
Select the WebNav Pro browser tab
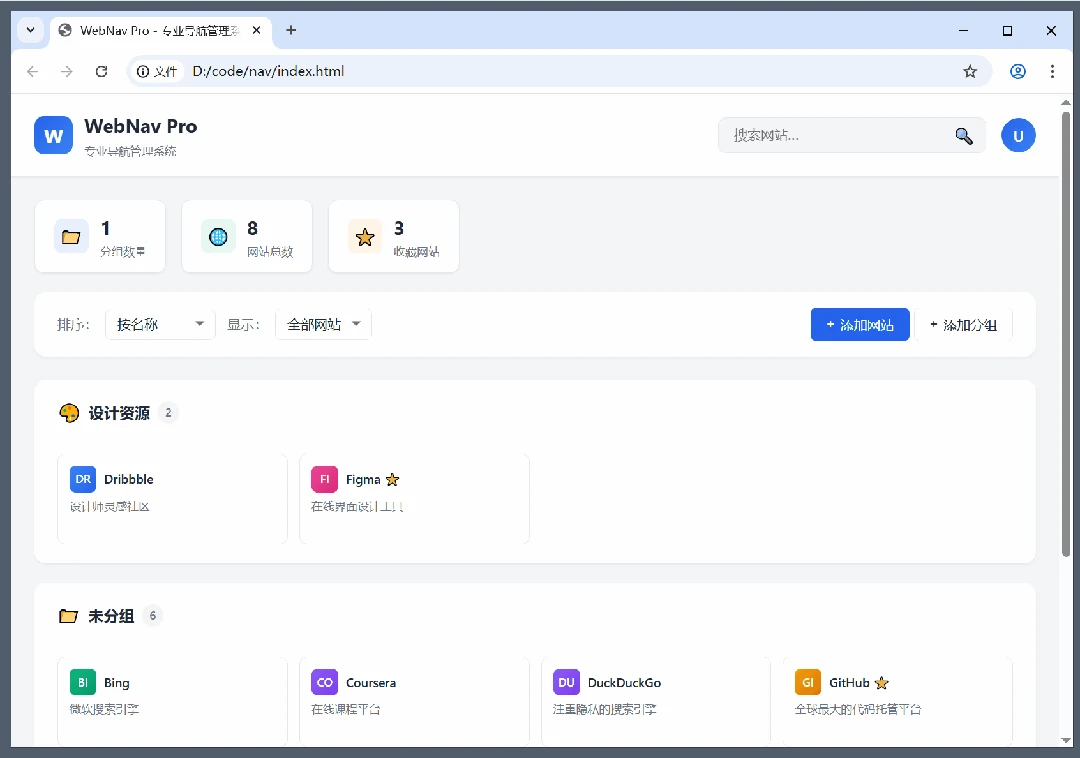[x=160, y=30]
